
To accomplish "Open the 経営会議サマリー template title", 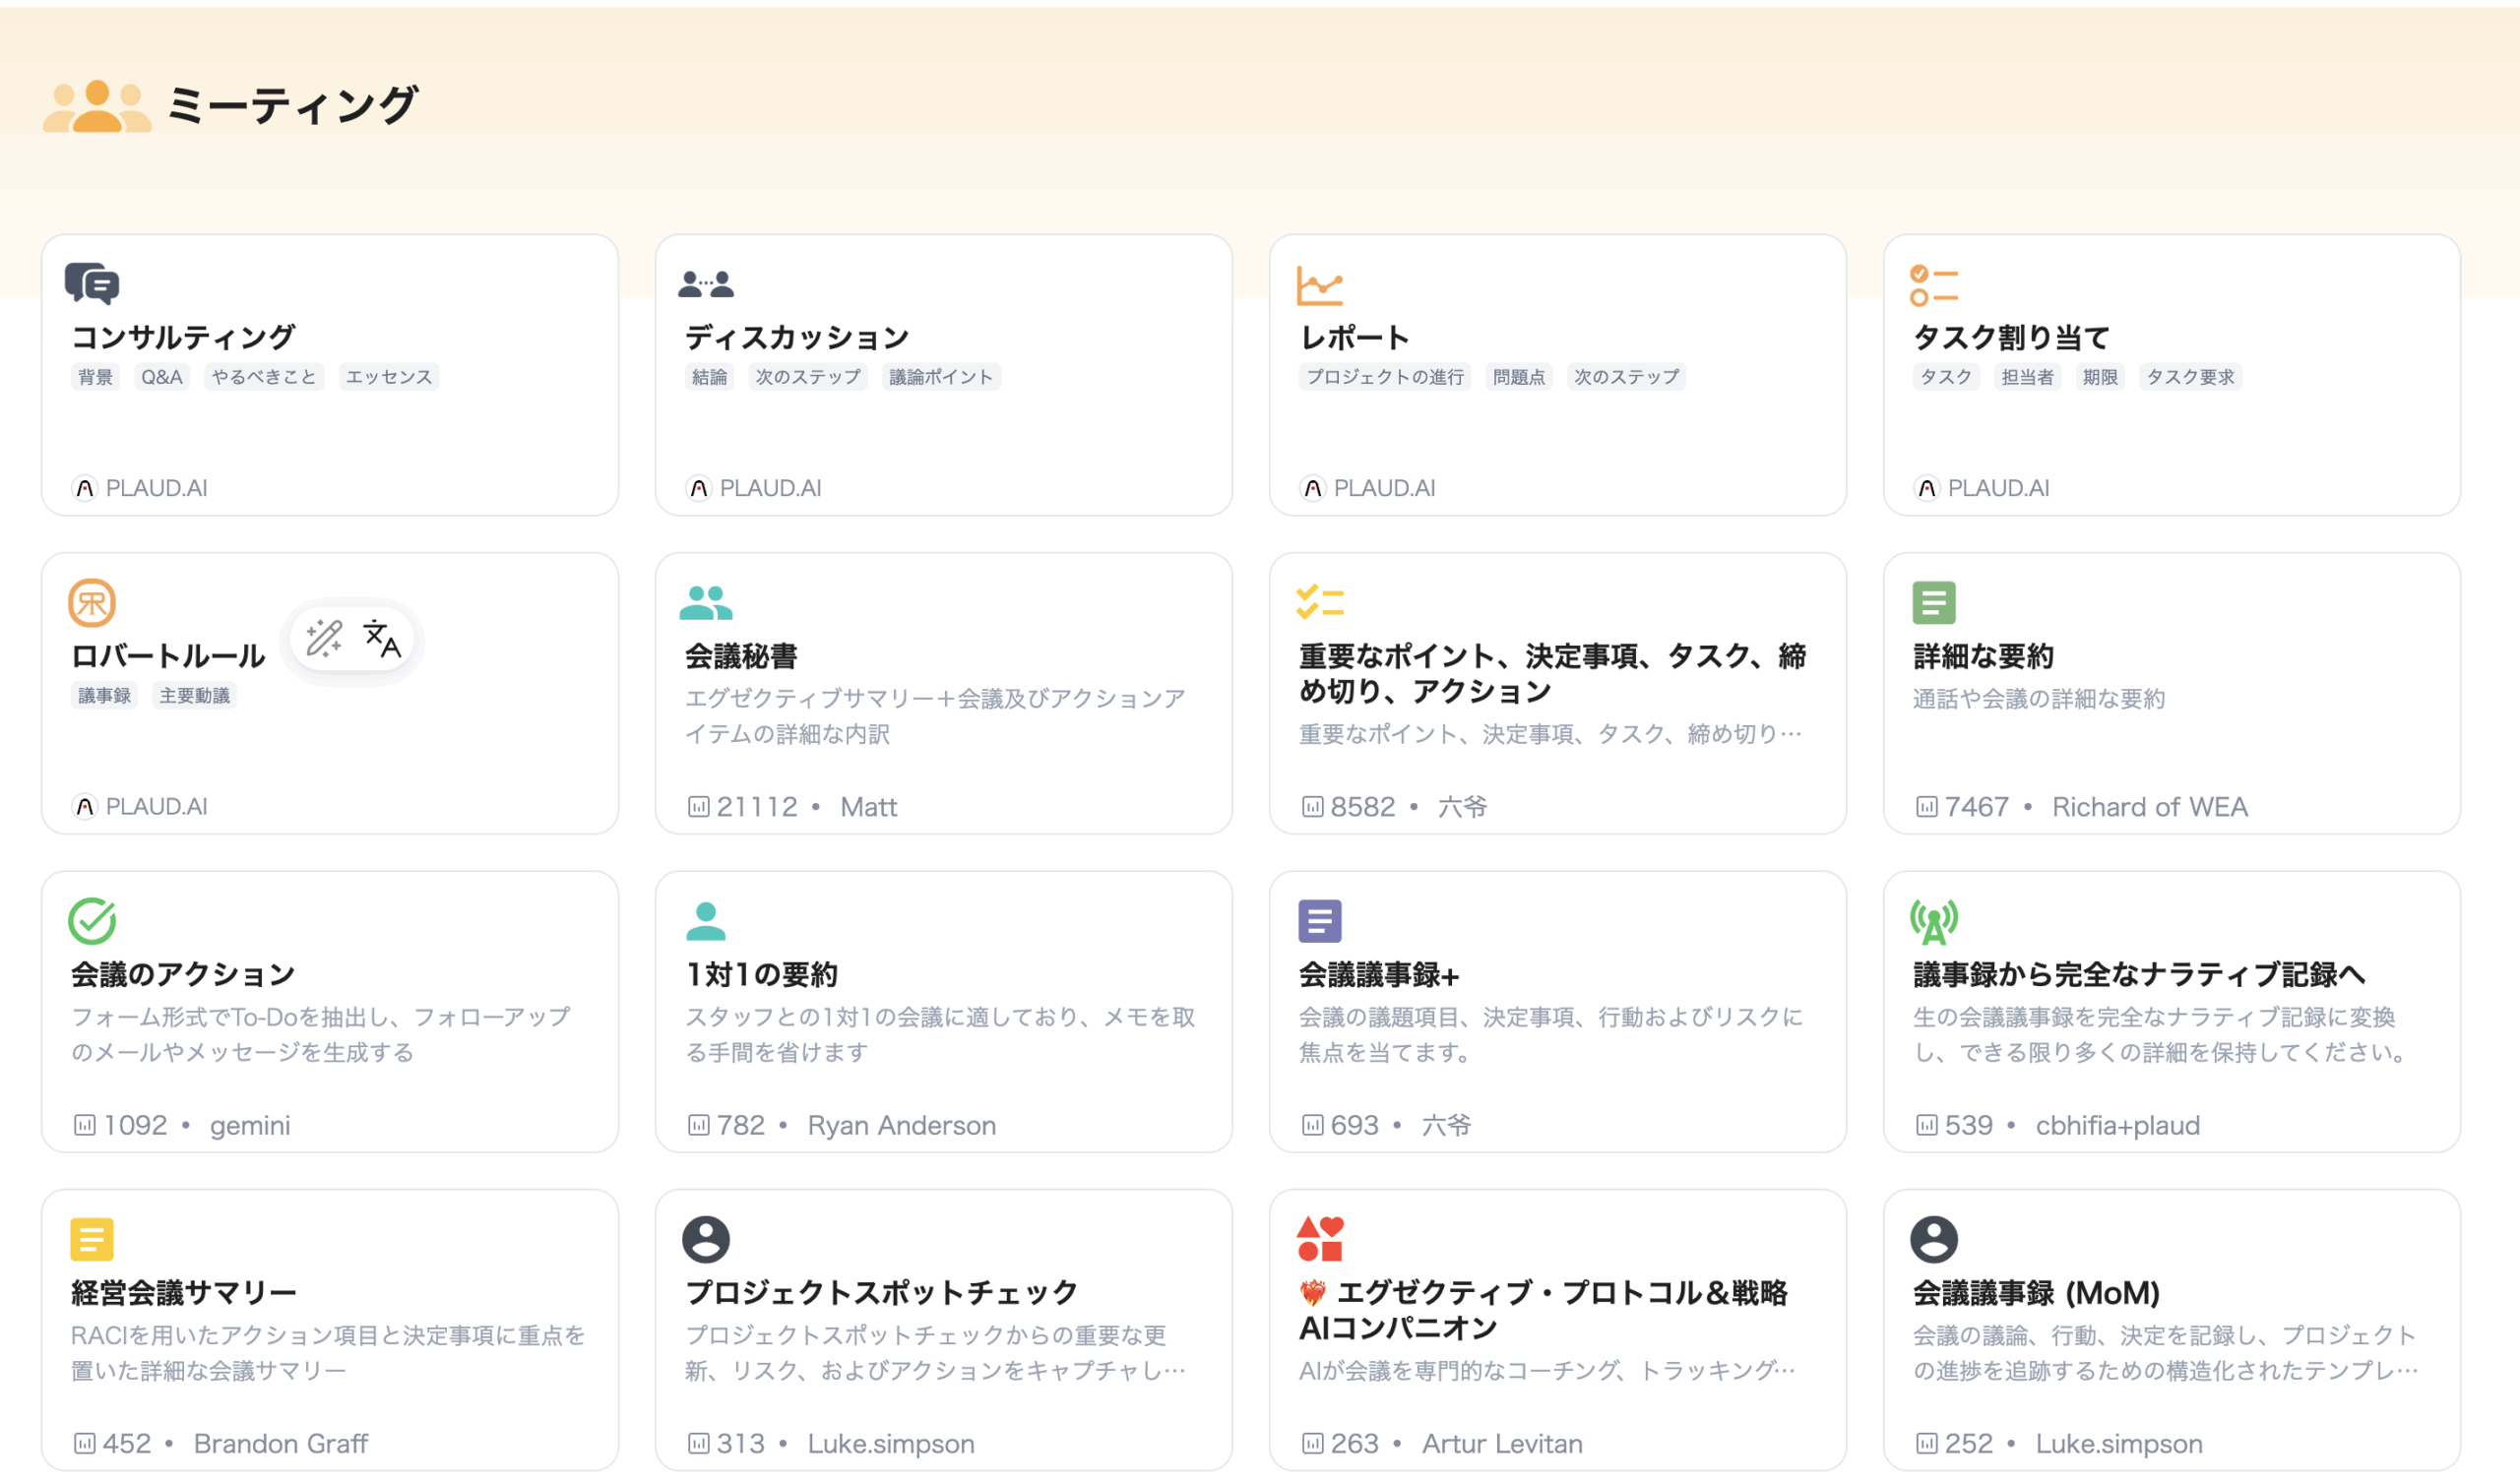I will click(x=183, y=1292).
